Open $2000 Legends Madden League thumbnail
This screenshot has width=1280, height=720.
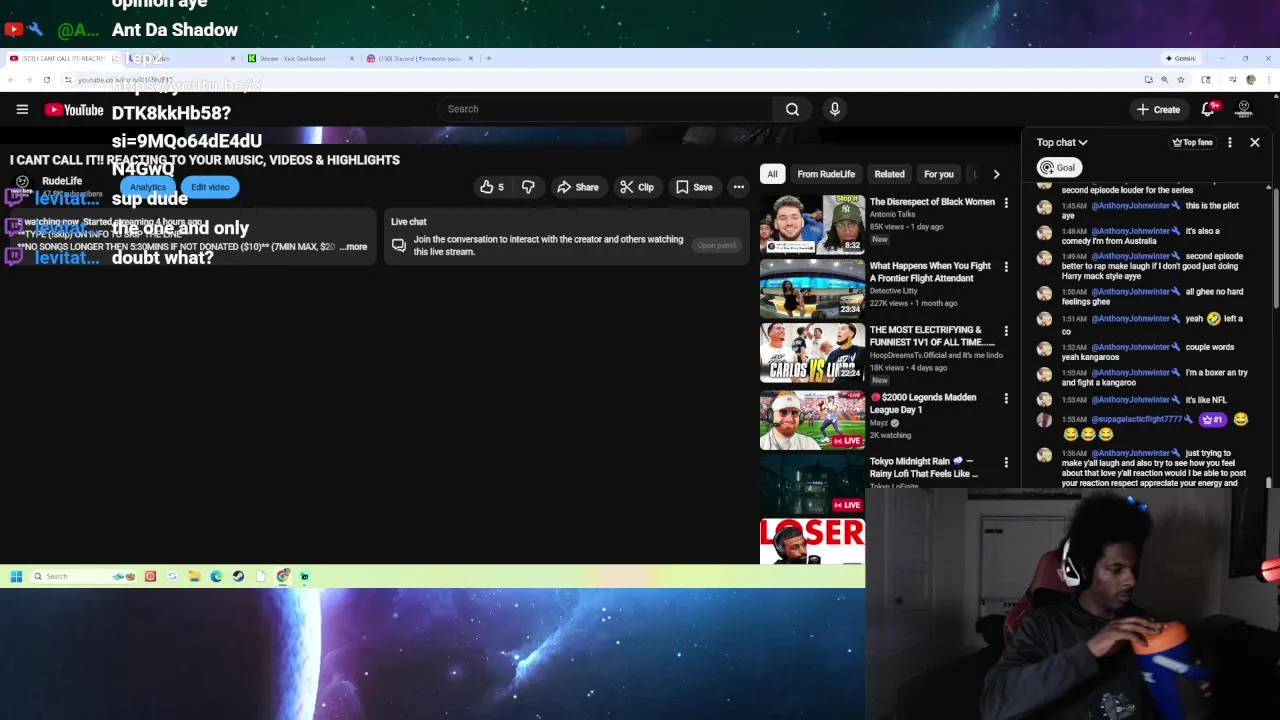coord(812,419)
